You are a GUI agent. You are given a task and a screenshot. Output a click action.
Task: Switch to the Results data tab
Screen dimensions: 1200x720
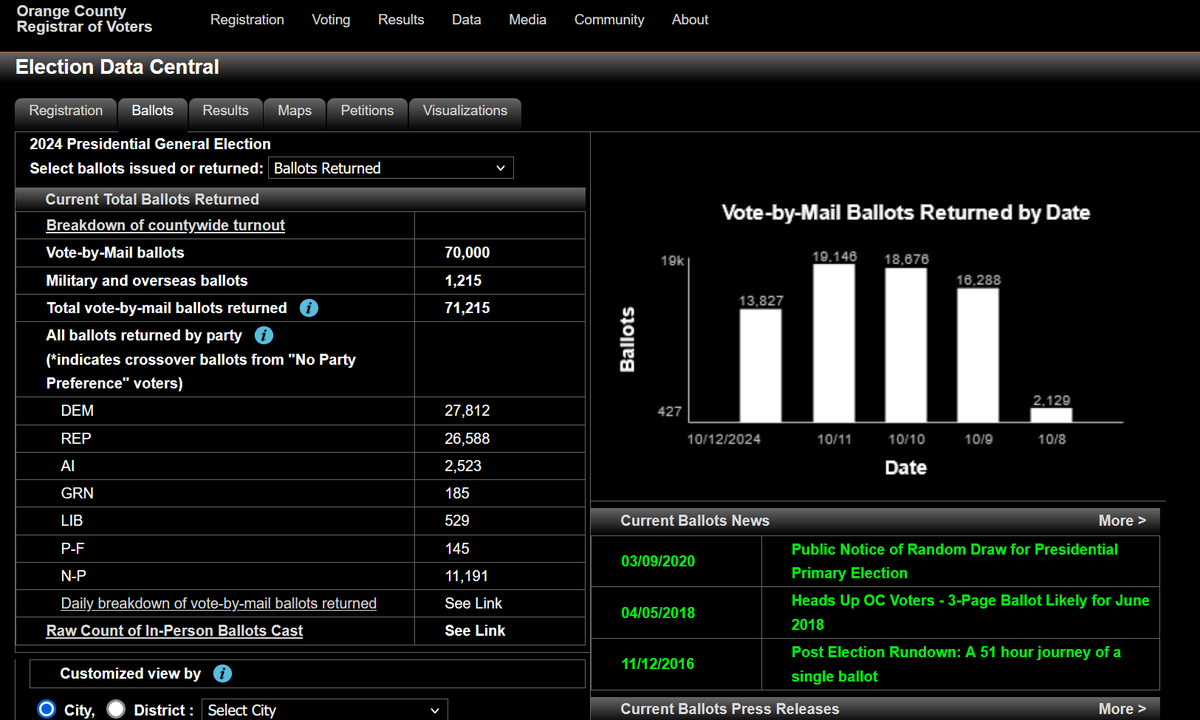point(225,112)
